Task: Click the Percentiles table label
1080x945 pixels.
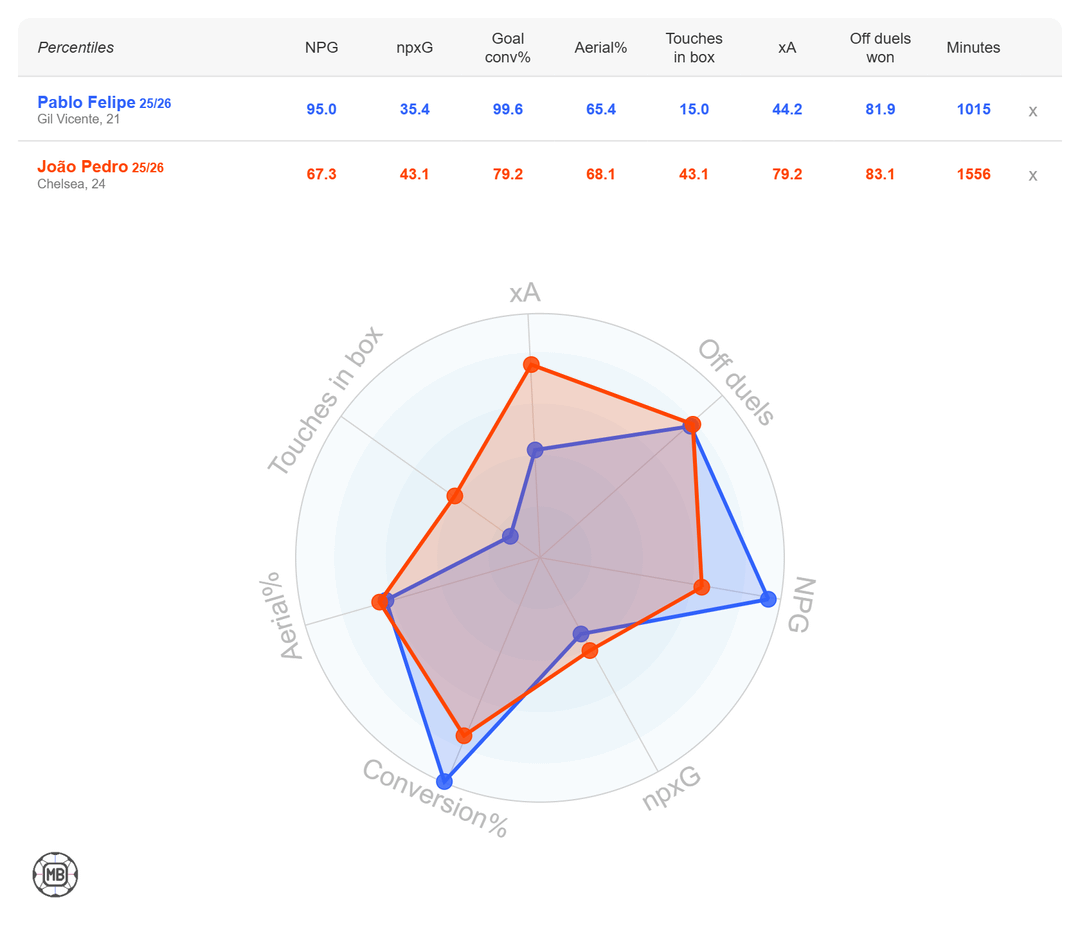Action: tap(76, 48)
